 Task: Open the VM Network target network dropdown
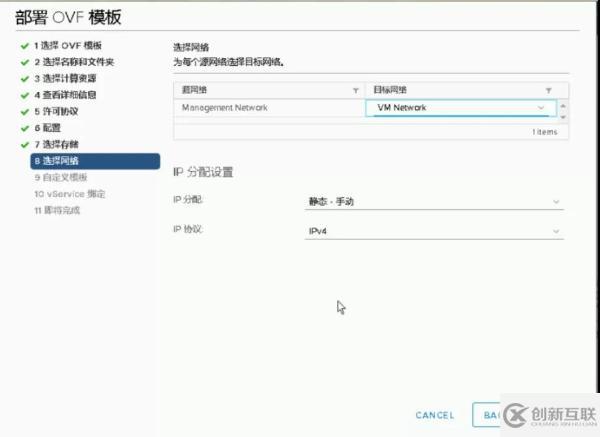[x=461, y=108]
